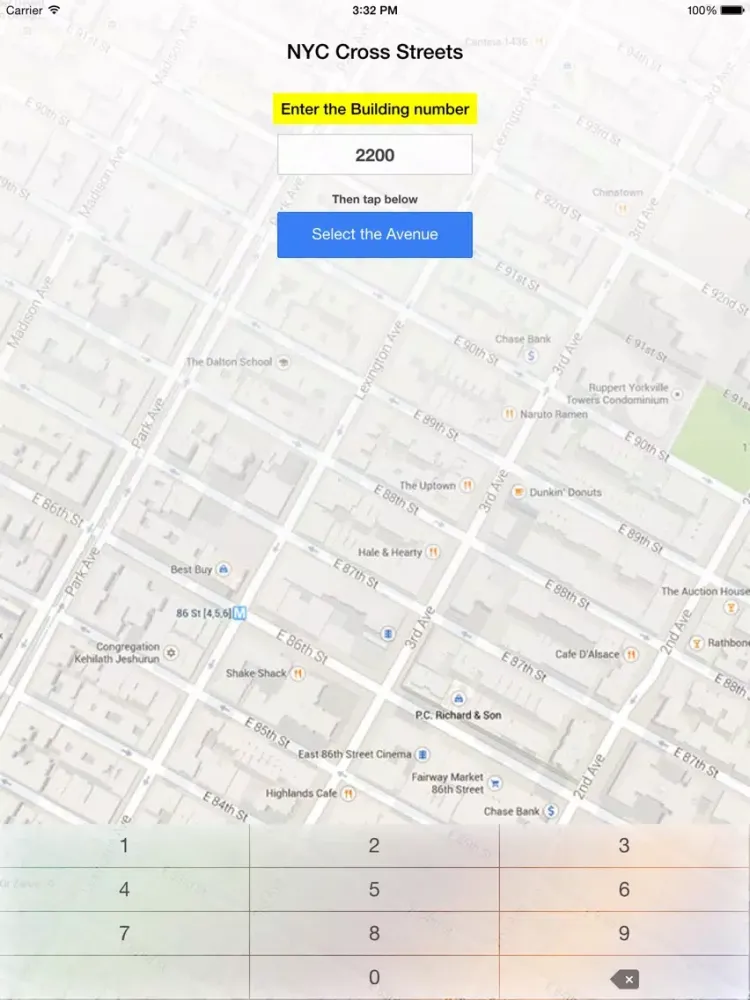Tap keypad digit 7
The image size is (750, 1000).
(124, 933)
